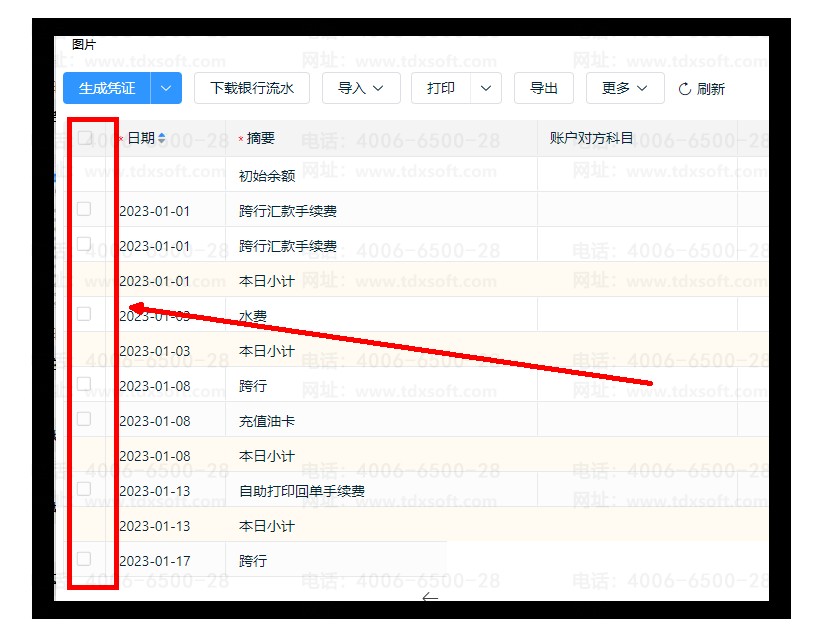Click the 下载银行流水 button
The image size is (823, 637).
[x=252, y=88]
